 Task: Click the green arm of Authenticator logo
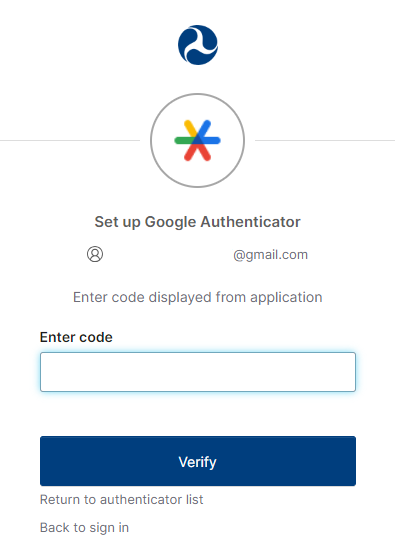pyautogui.click(x=183, y=140)
